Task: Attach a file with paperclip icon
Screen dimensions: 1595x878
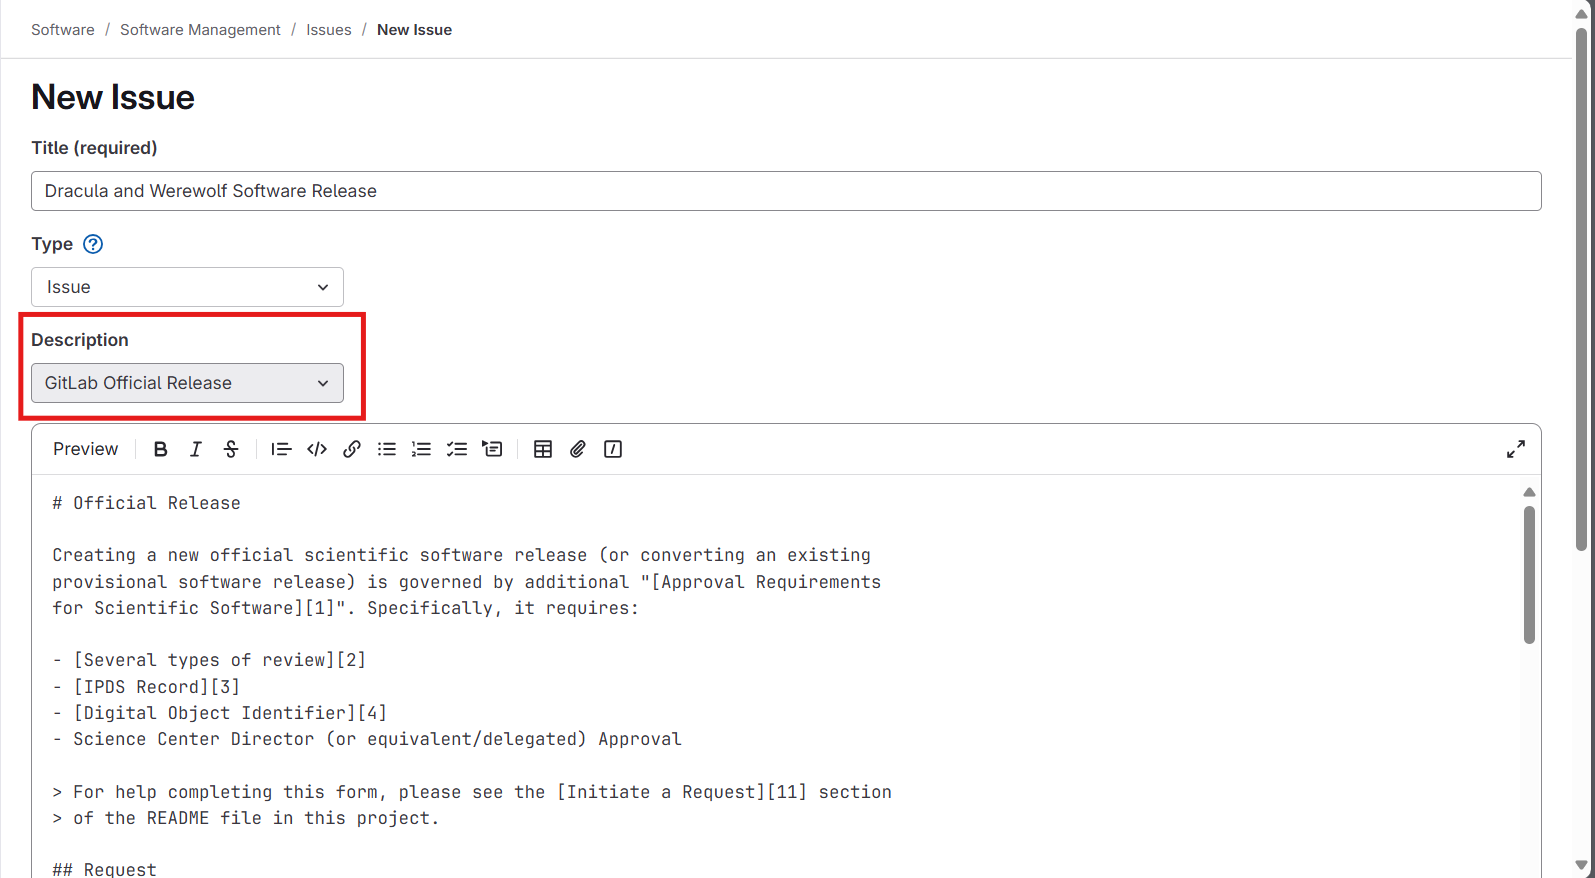Action: [578, 449]
